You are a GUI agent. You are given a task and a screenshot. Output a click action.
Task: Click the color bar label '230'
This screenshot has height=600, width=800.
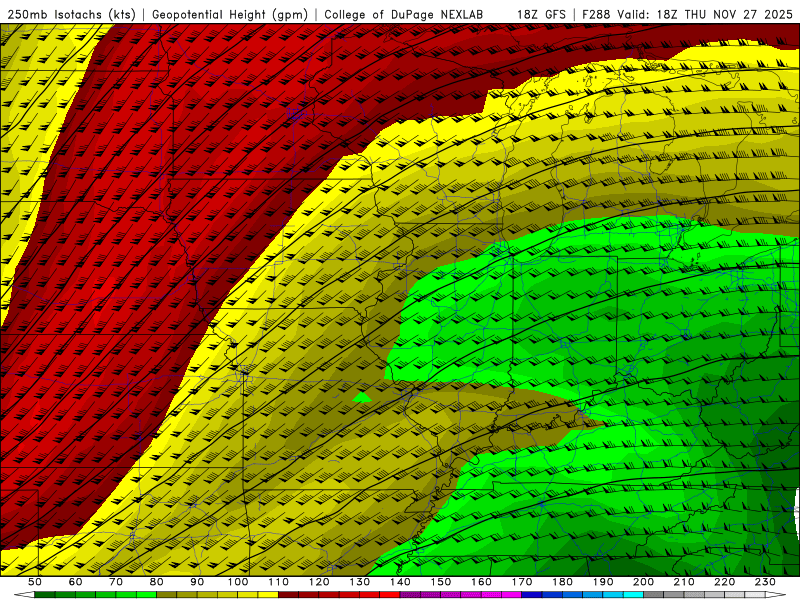765,582
